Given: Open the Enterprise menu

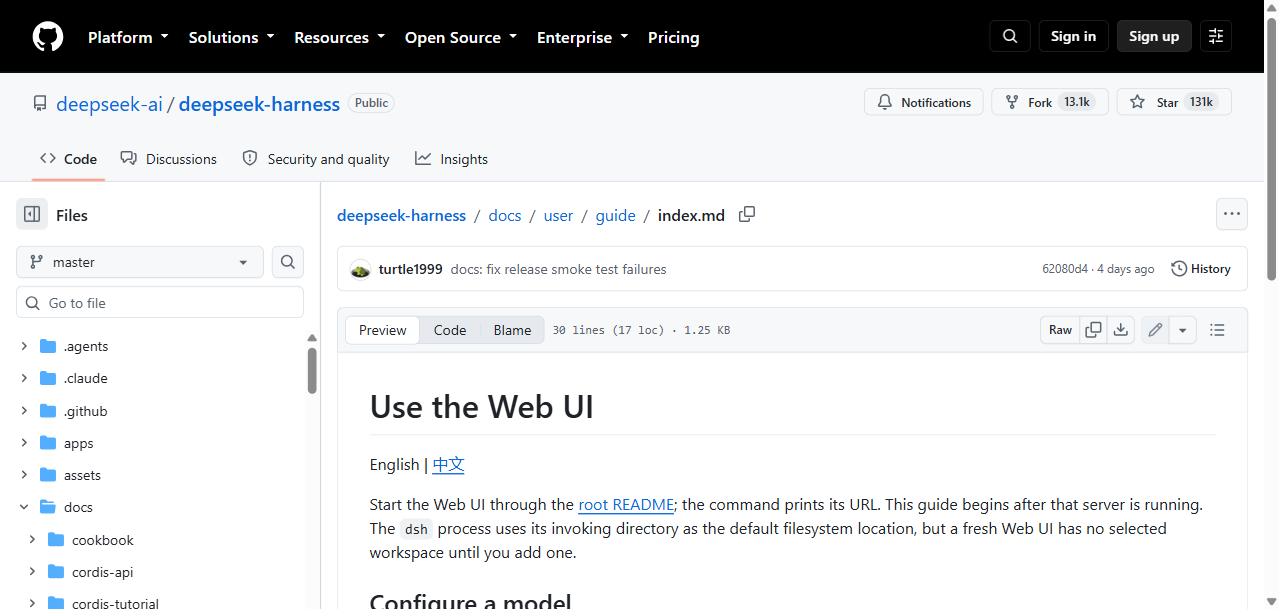Looking at the screenshot, I should tap(582, 37).
